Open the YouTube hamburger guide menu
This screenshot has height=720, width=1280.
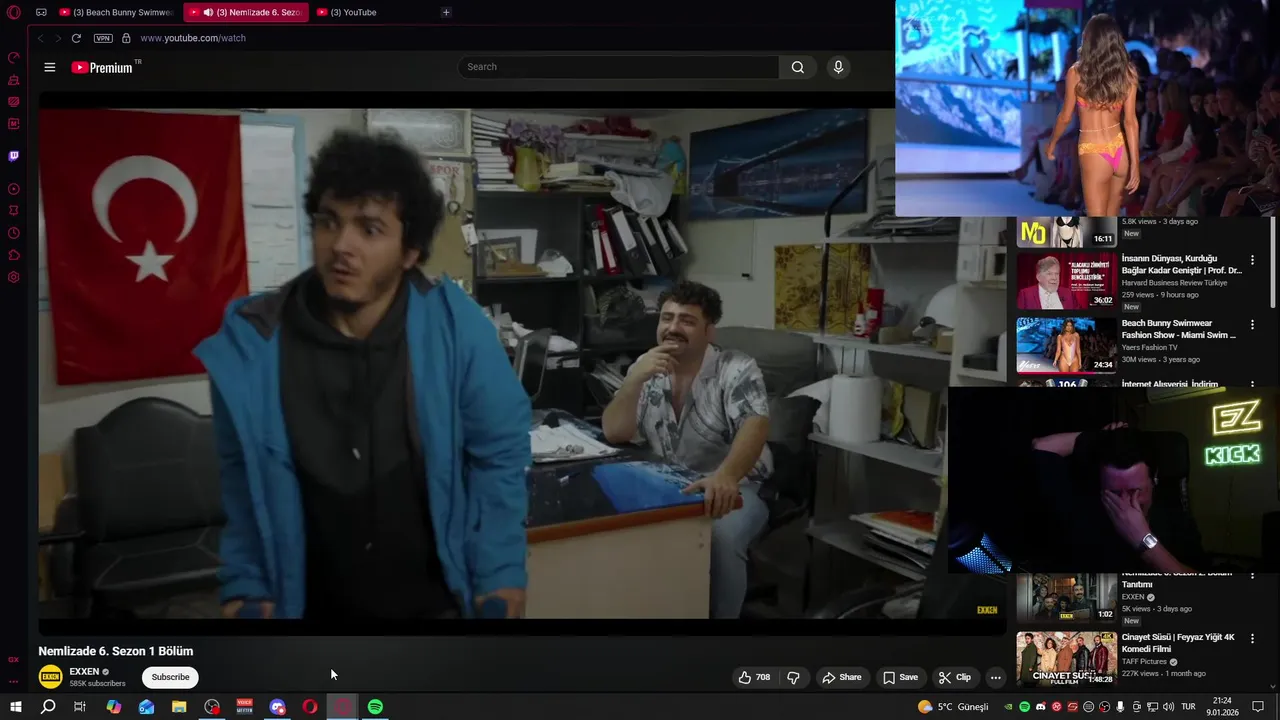[50, 67]
